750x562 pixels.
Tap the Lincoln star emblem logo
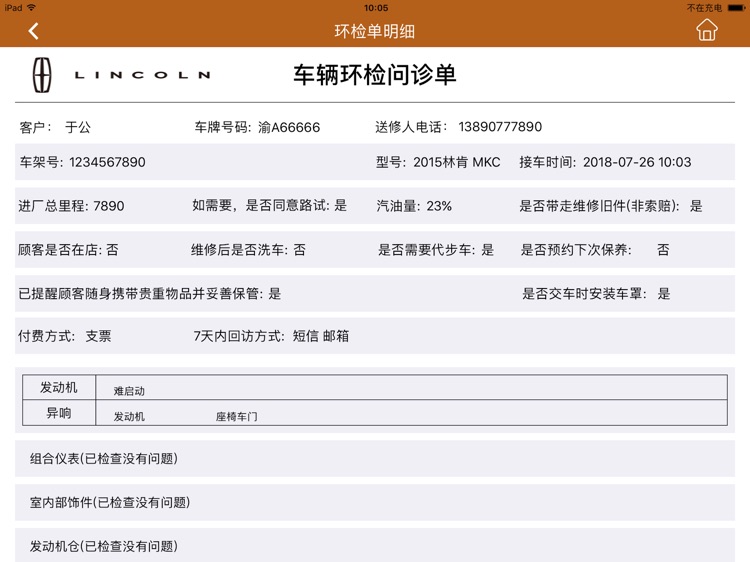point(42,75)
